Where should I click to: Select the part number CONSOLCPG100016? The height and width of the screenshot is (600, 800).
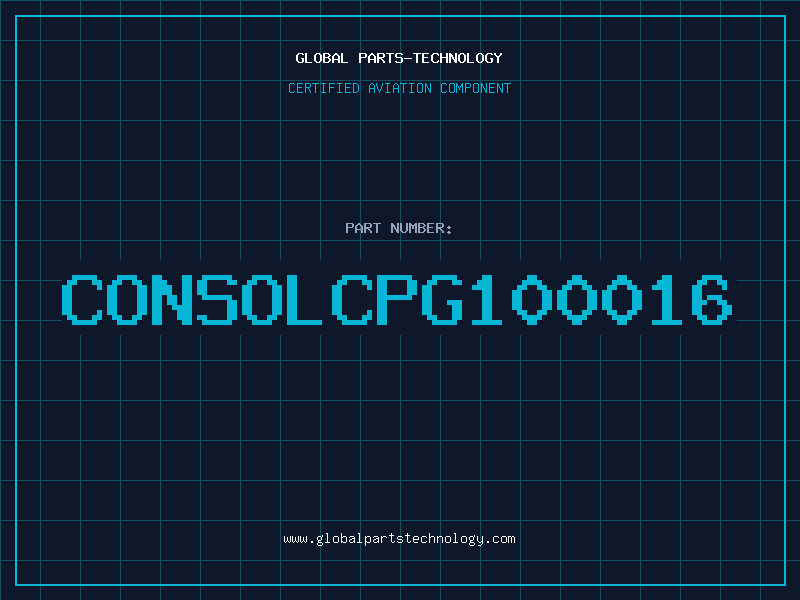tap(397, 299)
